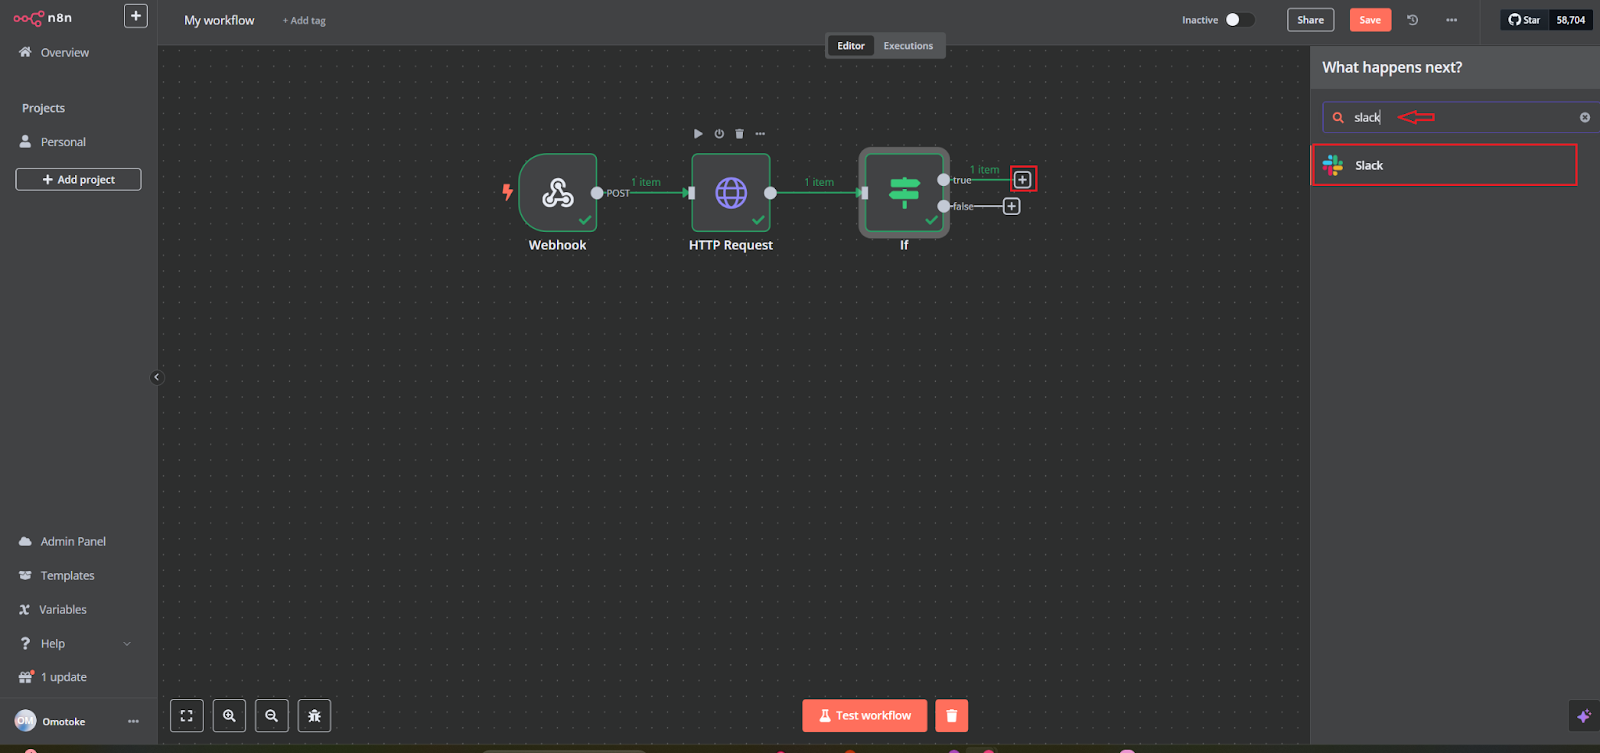Toggle the Inactive workflow switch

pos(1238,20)
